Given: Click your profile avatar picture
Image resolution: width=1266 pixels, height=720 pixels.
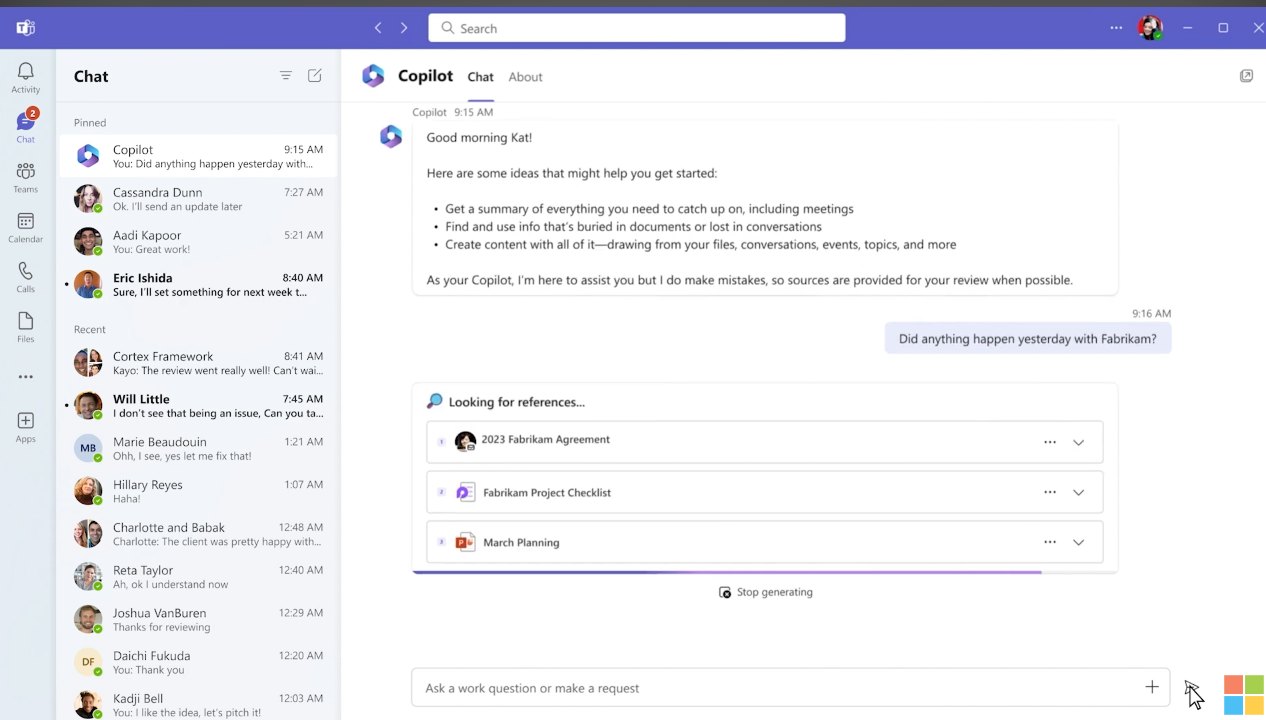Looking at the screenshot, I should tap(1149, 27).
